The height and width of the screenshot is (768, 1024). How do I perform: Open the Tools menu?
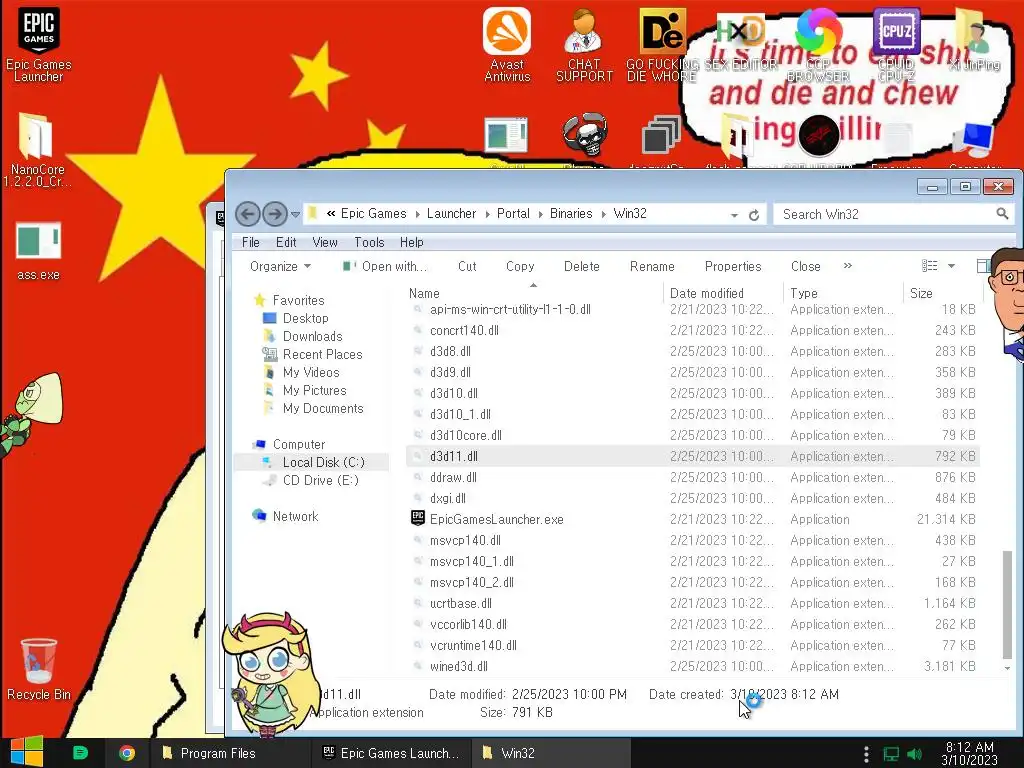[x=369, y=242]
